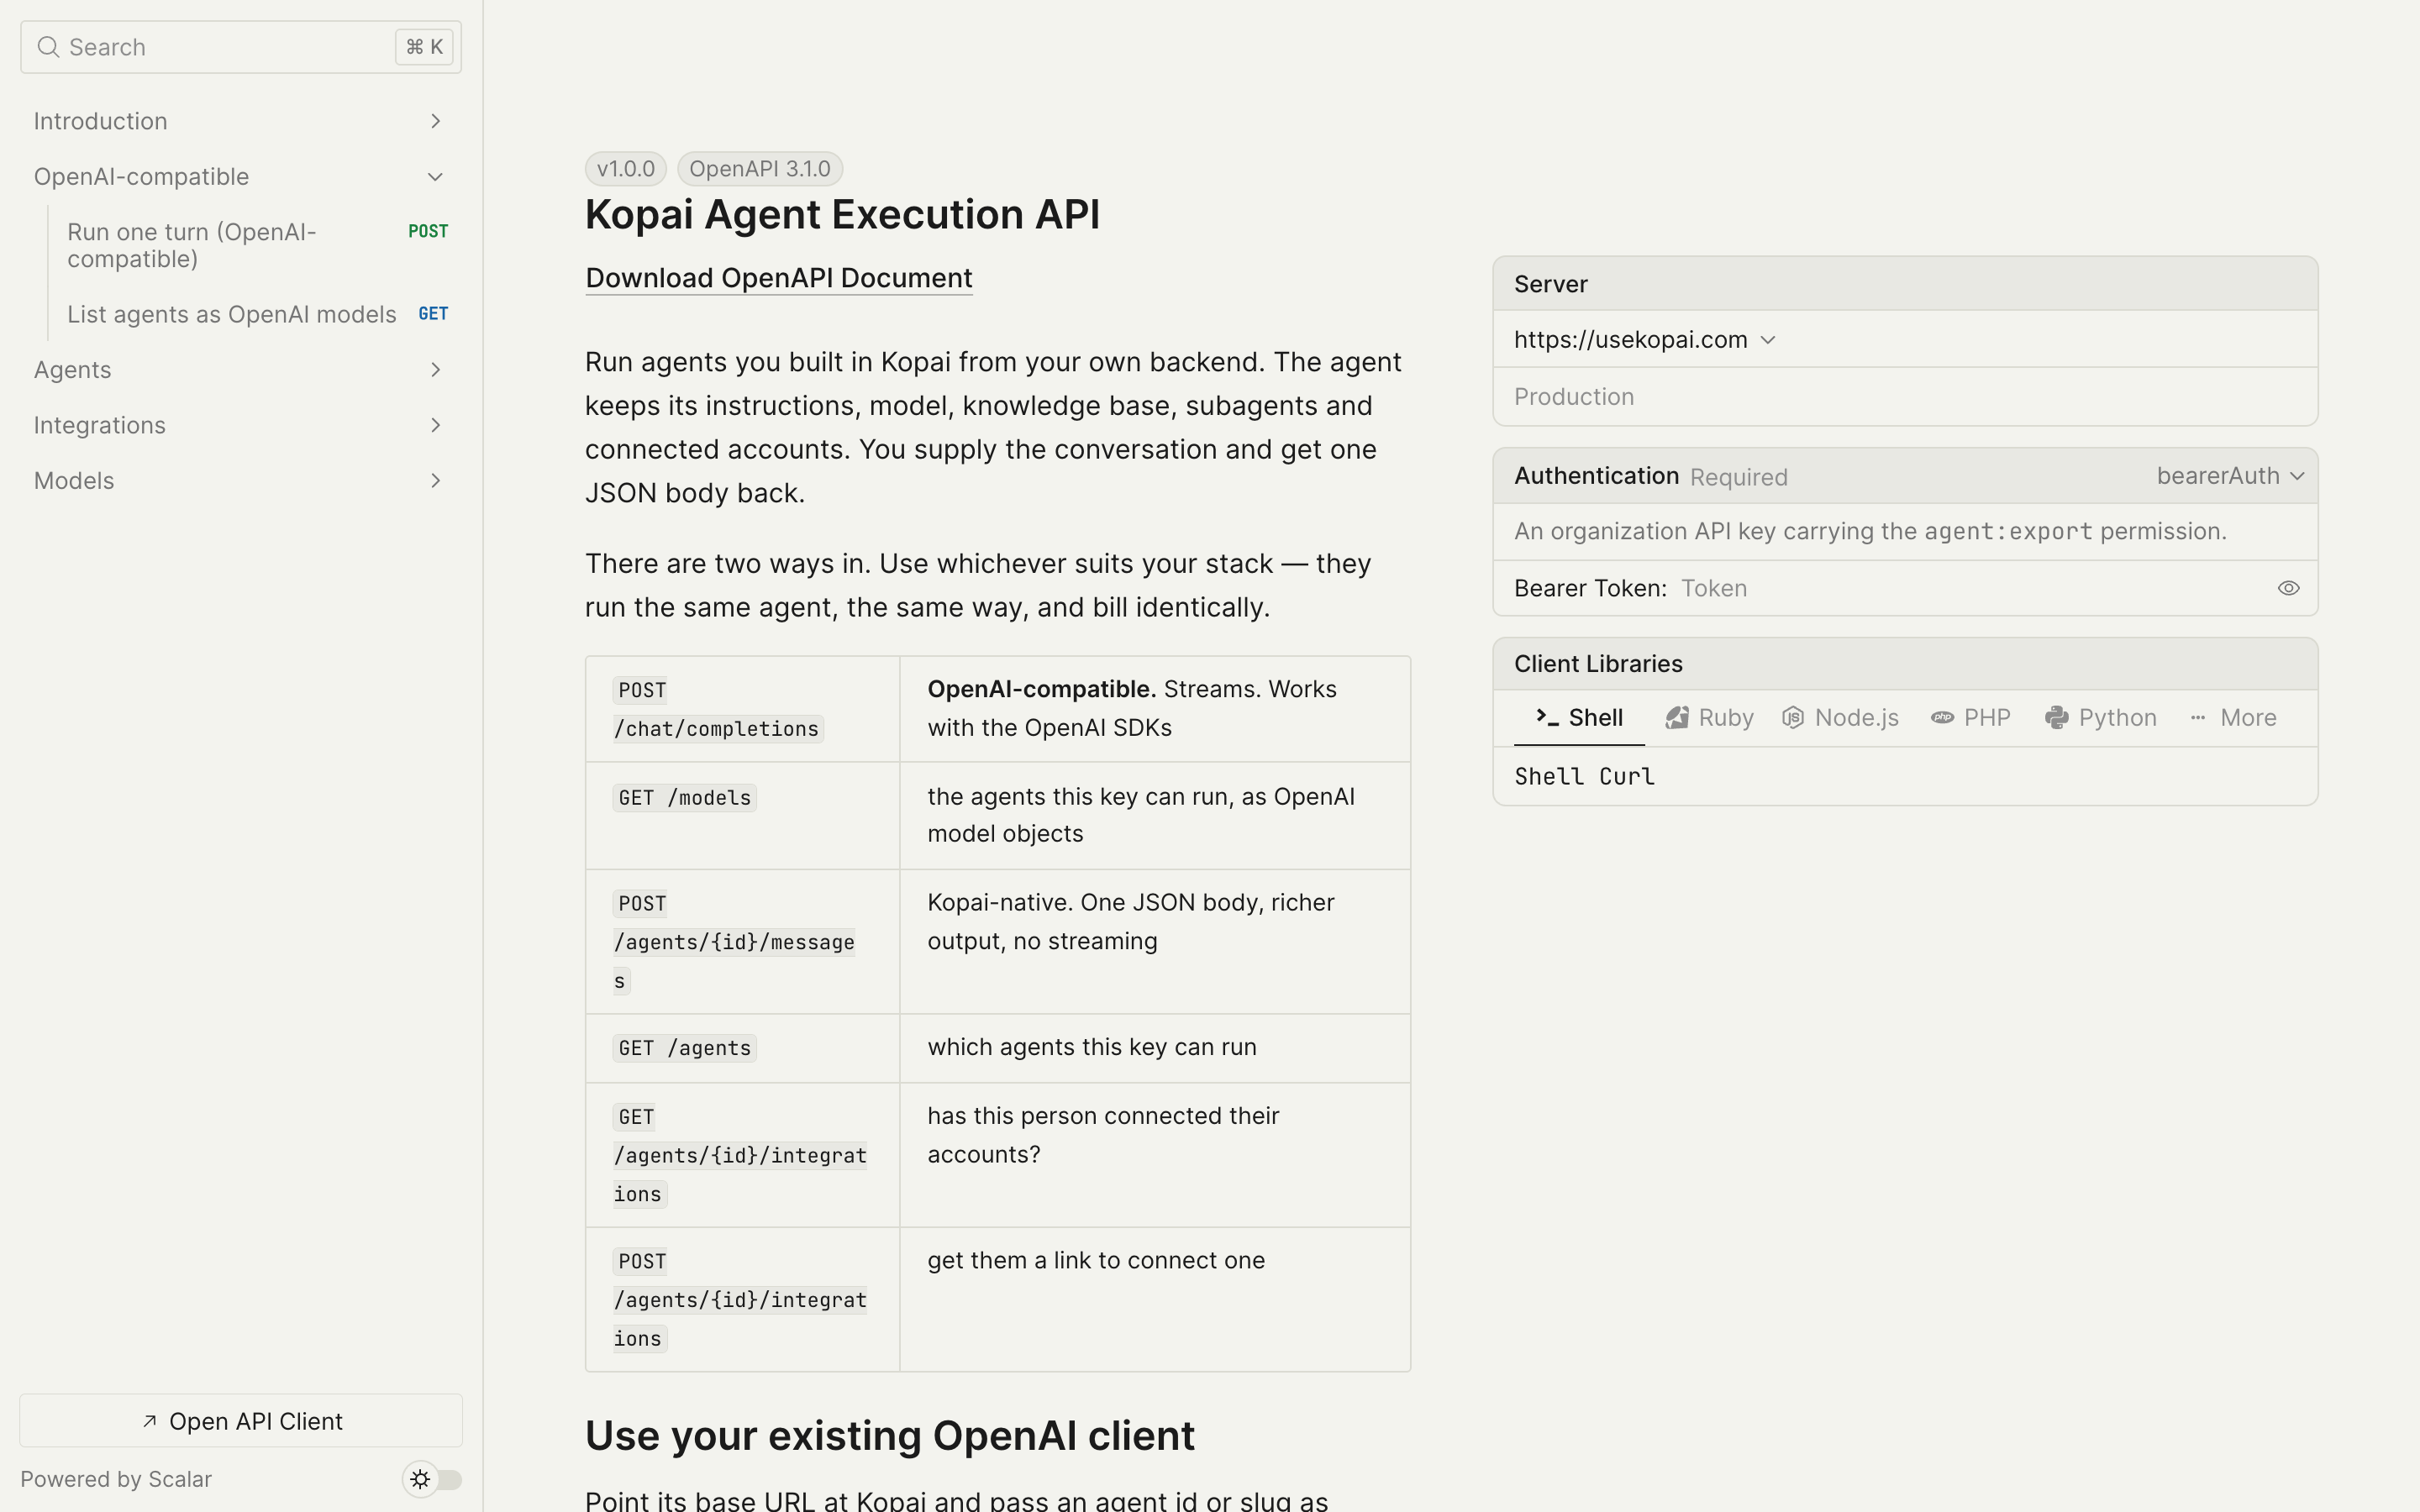Open the bearerAuth authentication dropdown
The width and height of the screenshot is (2420, 1512).
(2230, 476)
